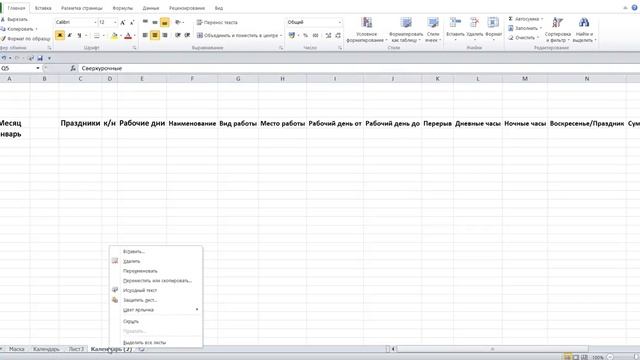This screenshot has height=360, width=640.
Task: Open Сортировка и фильтр
Action: point(558,30)
